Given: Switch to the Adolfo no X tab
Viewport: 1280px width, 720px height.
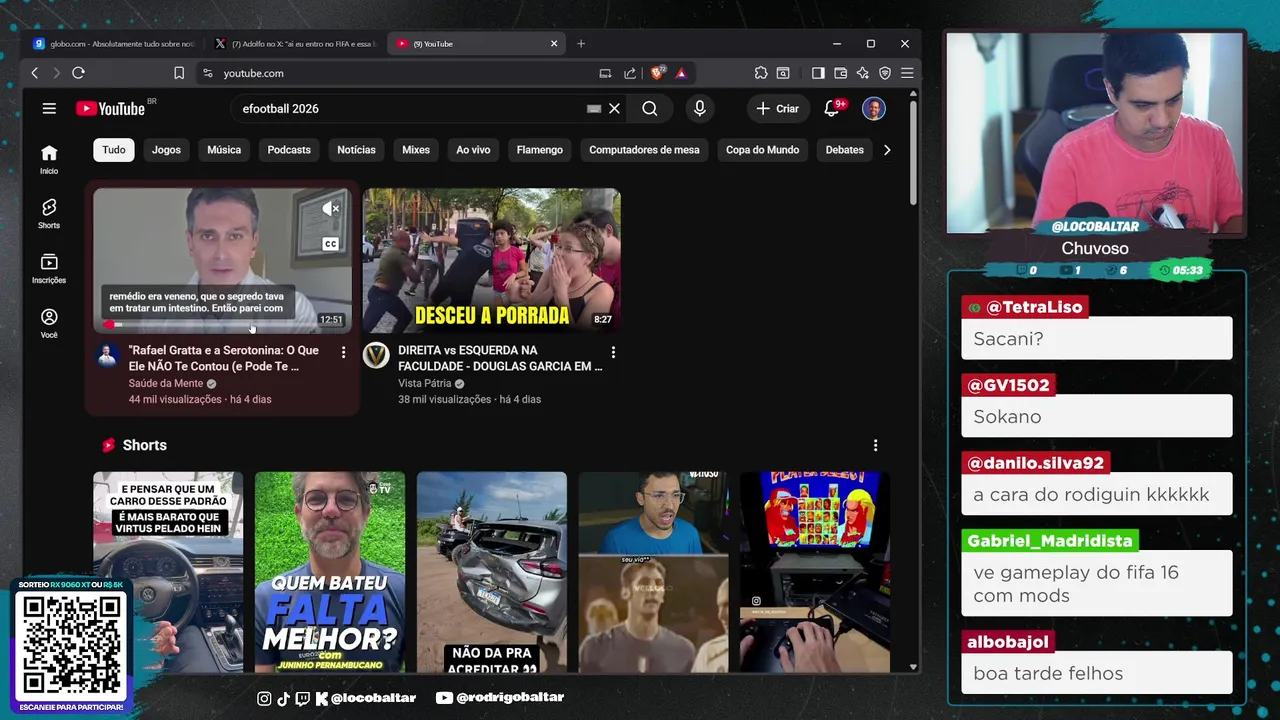Looking at the screenshot, I should click(x=295, y=44).
